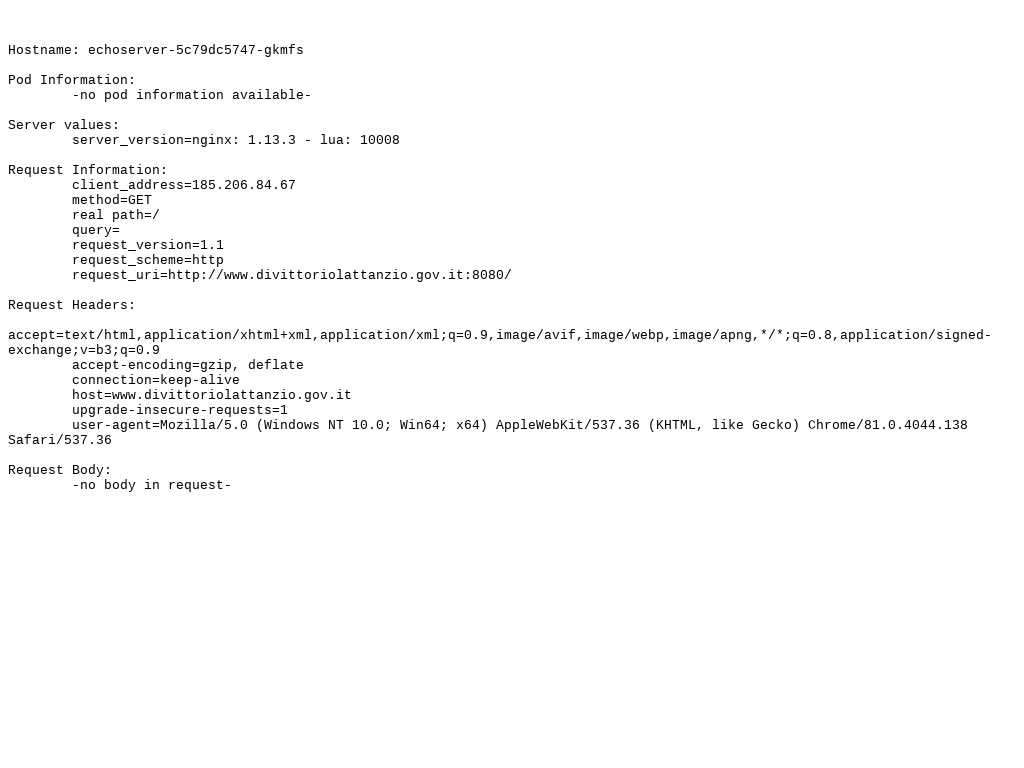Click the method=GET line
The height and width of the screenshot is (768, 1024).
pyautogui.click(x=112, y=200)
